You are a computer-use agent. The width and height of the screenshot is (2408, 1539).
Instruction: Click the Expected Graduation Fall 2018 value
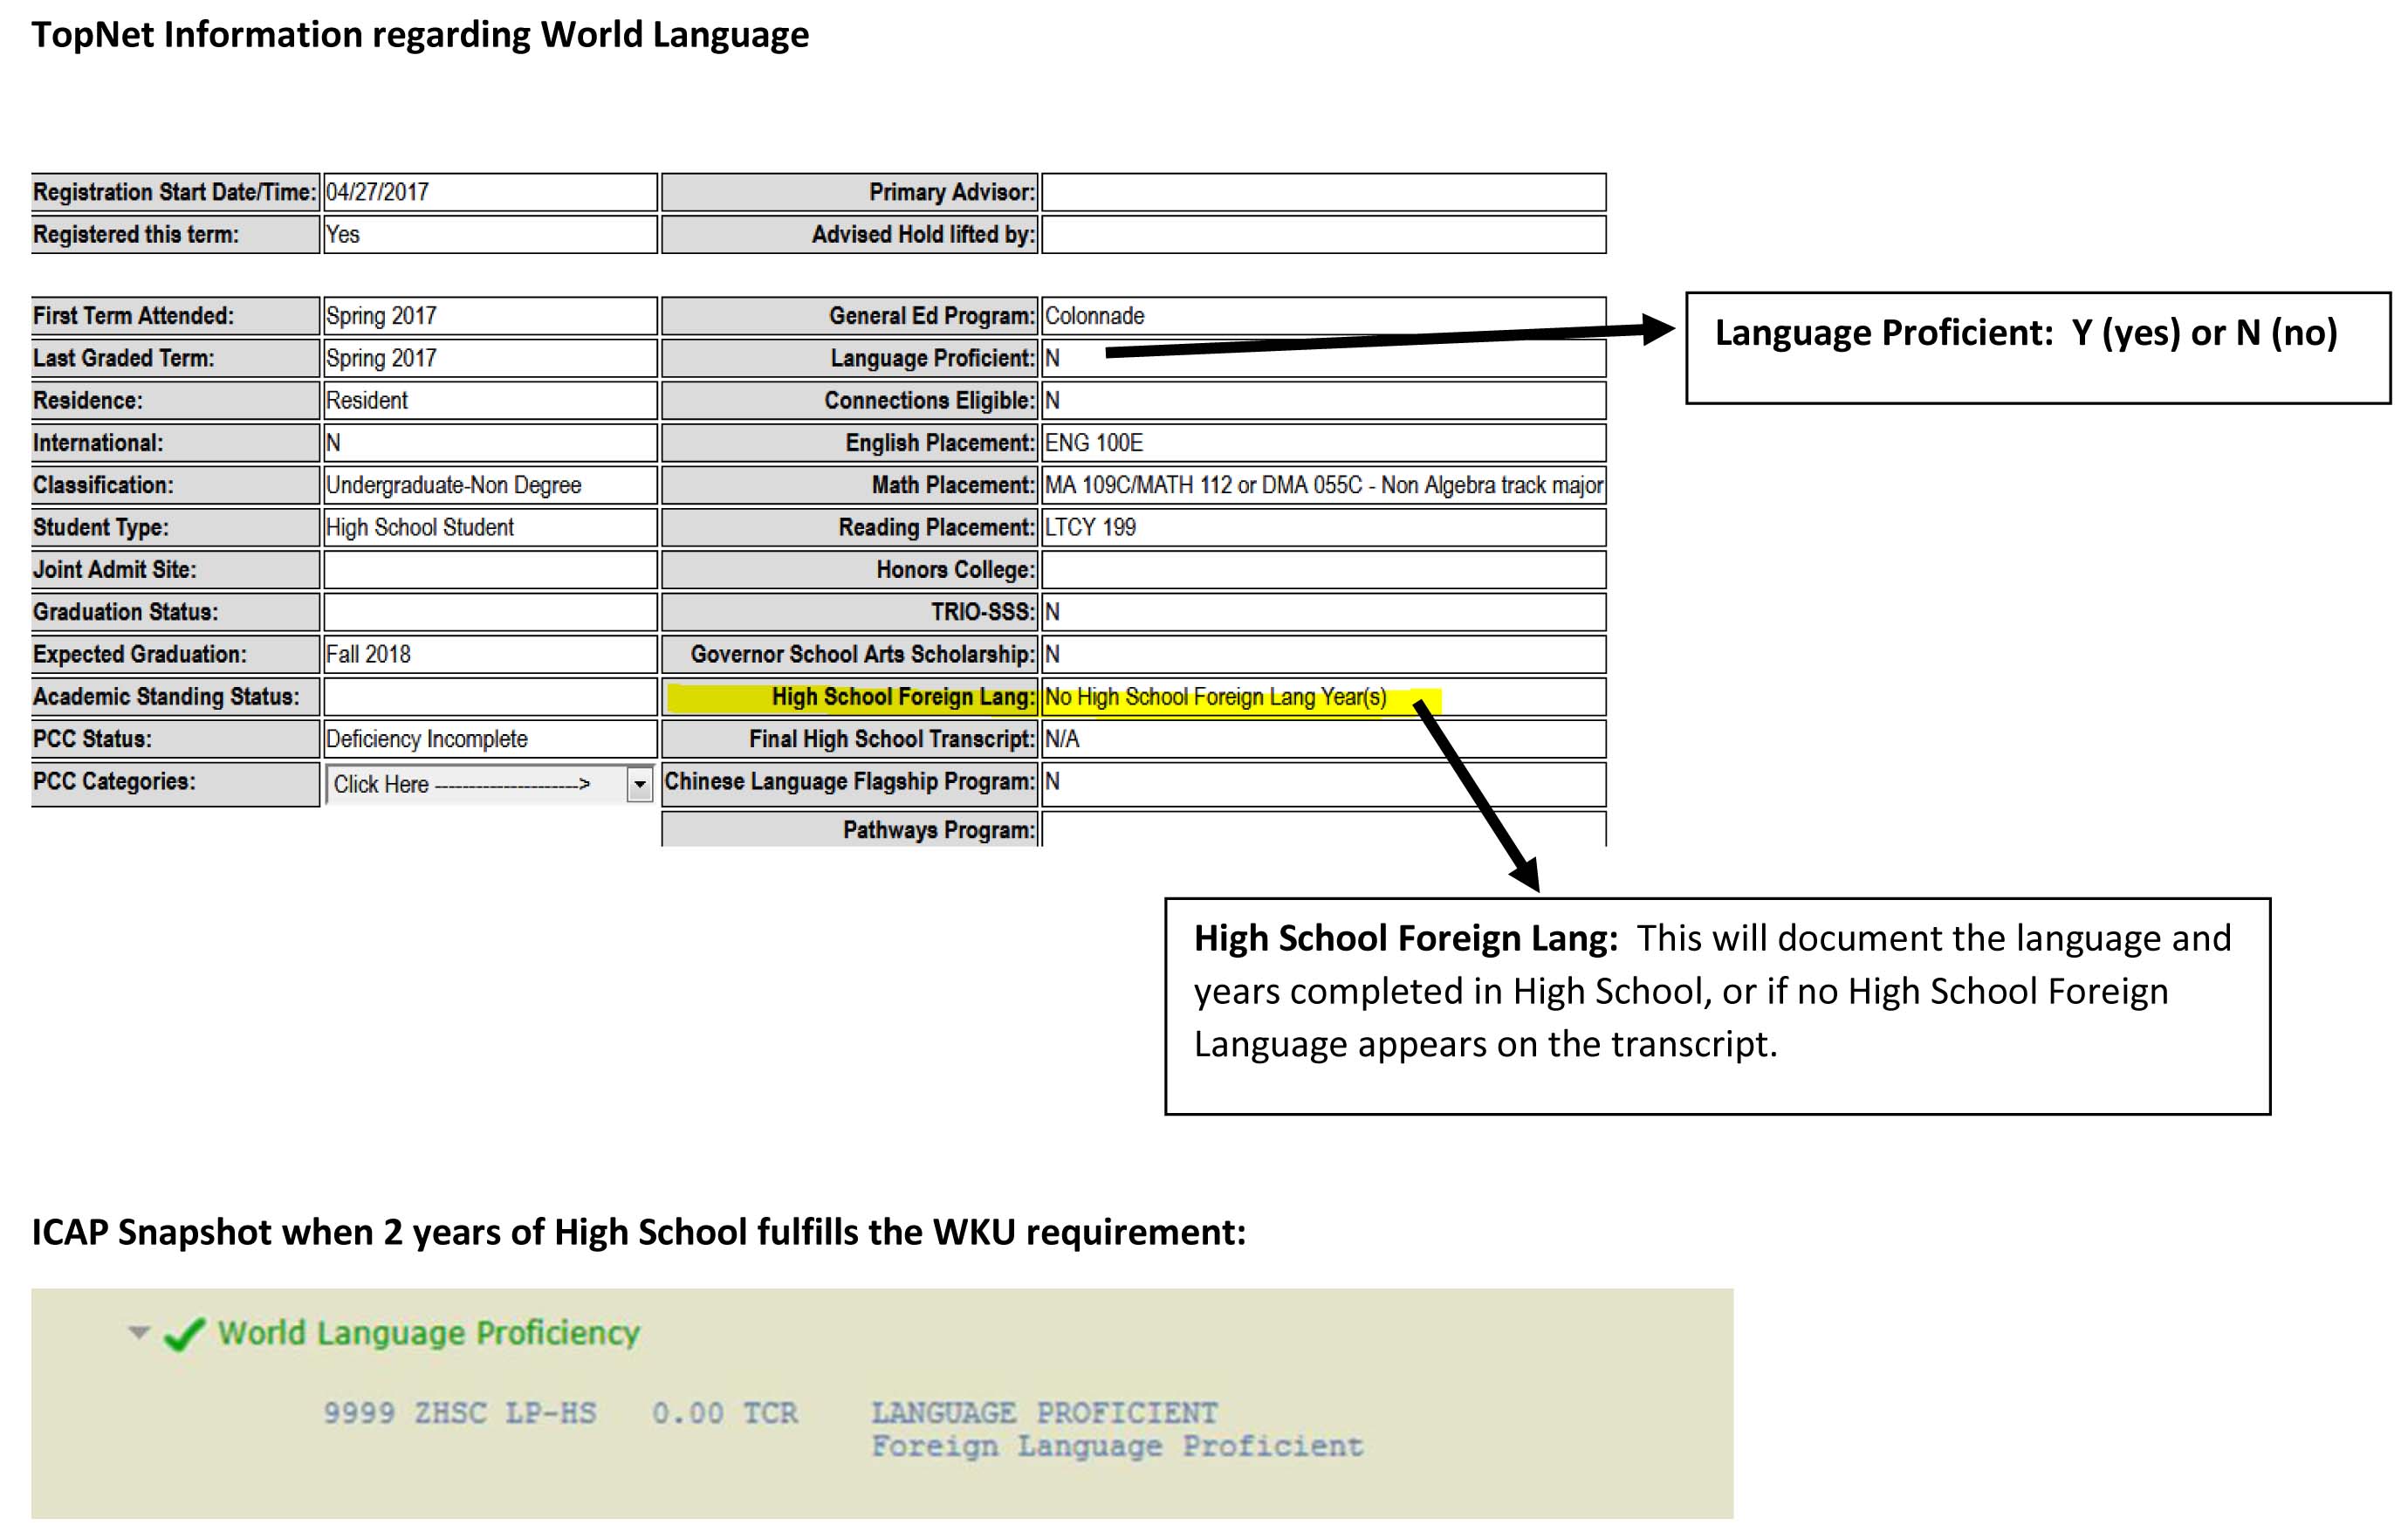488,653
